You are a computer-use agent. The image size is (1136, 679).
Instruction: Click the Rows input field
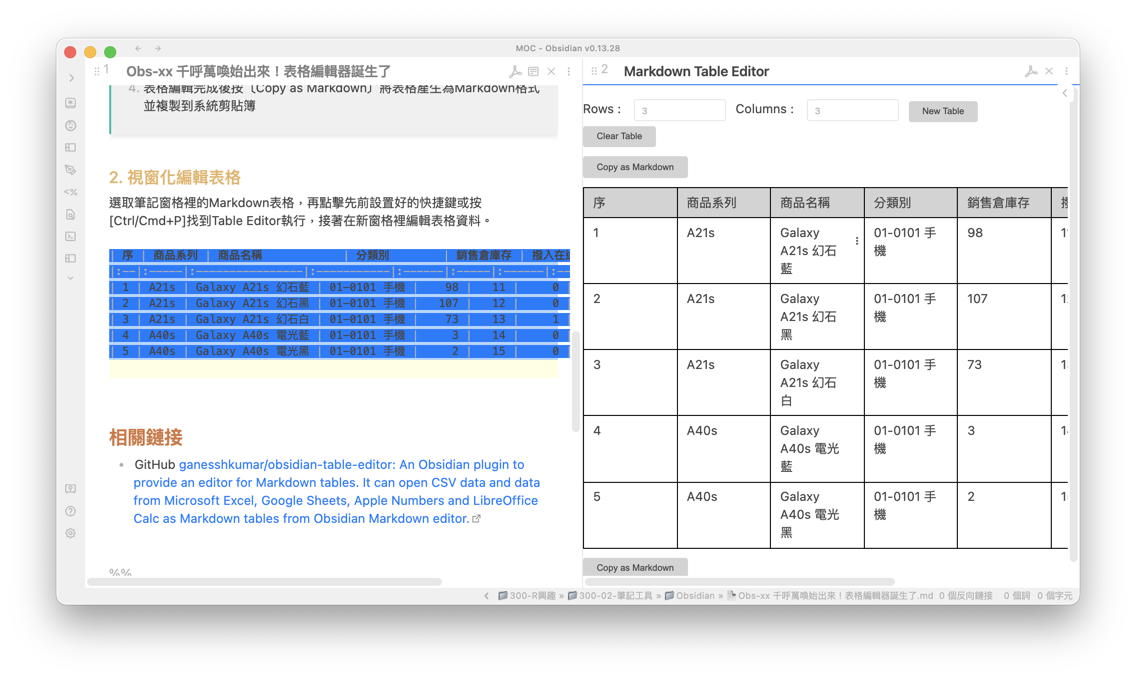point(680,110)
